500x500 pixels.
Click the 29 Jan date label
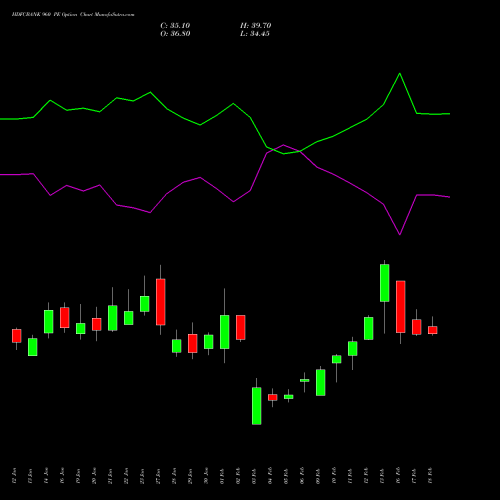coord(190,476)
